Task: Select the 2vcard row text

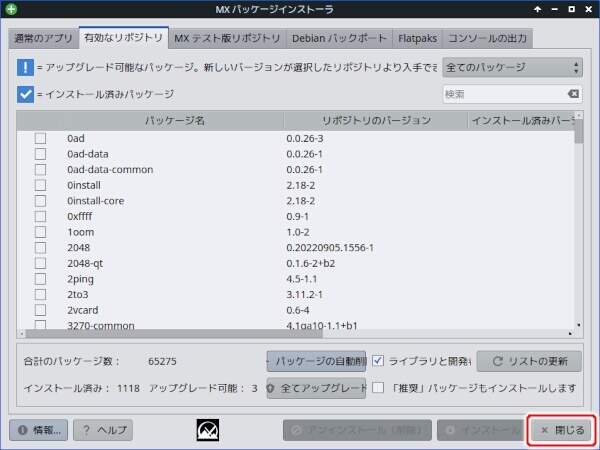Action: [83, 310]
